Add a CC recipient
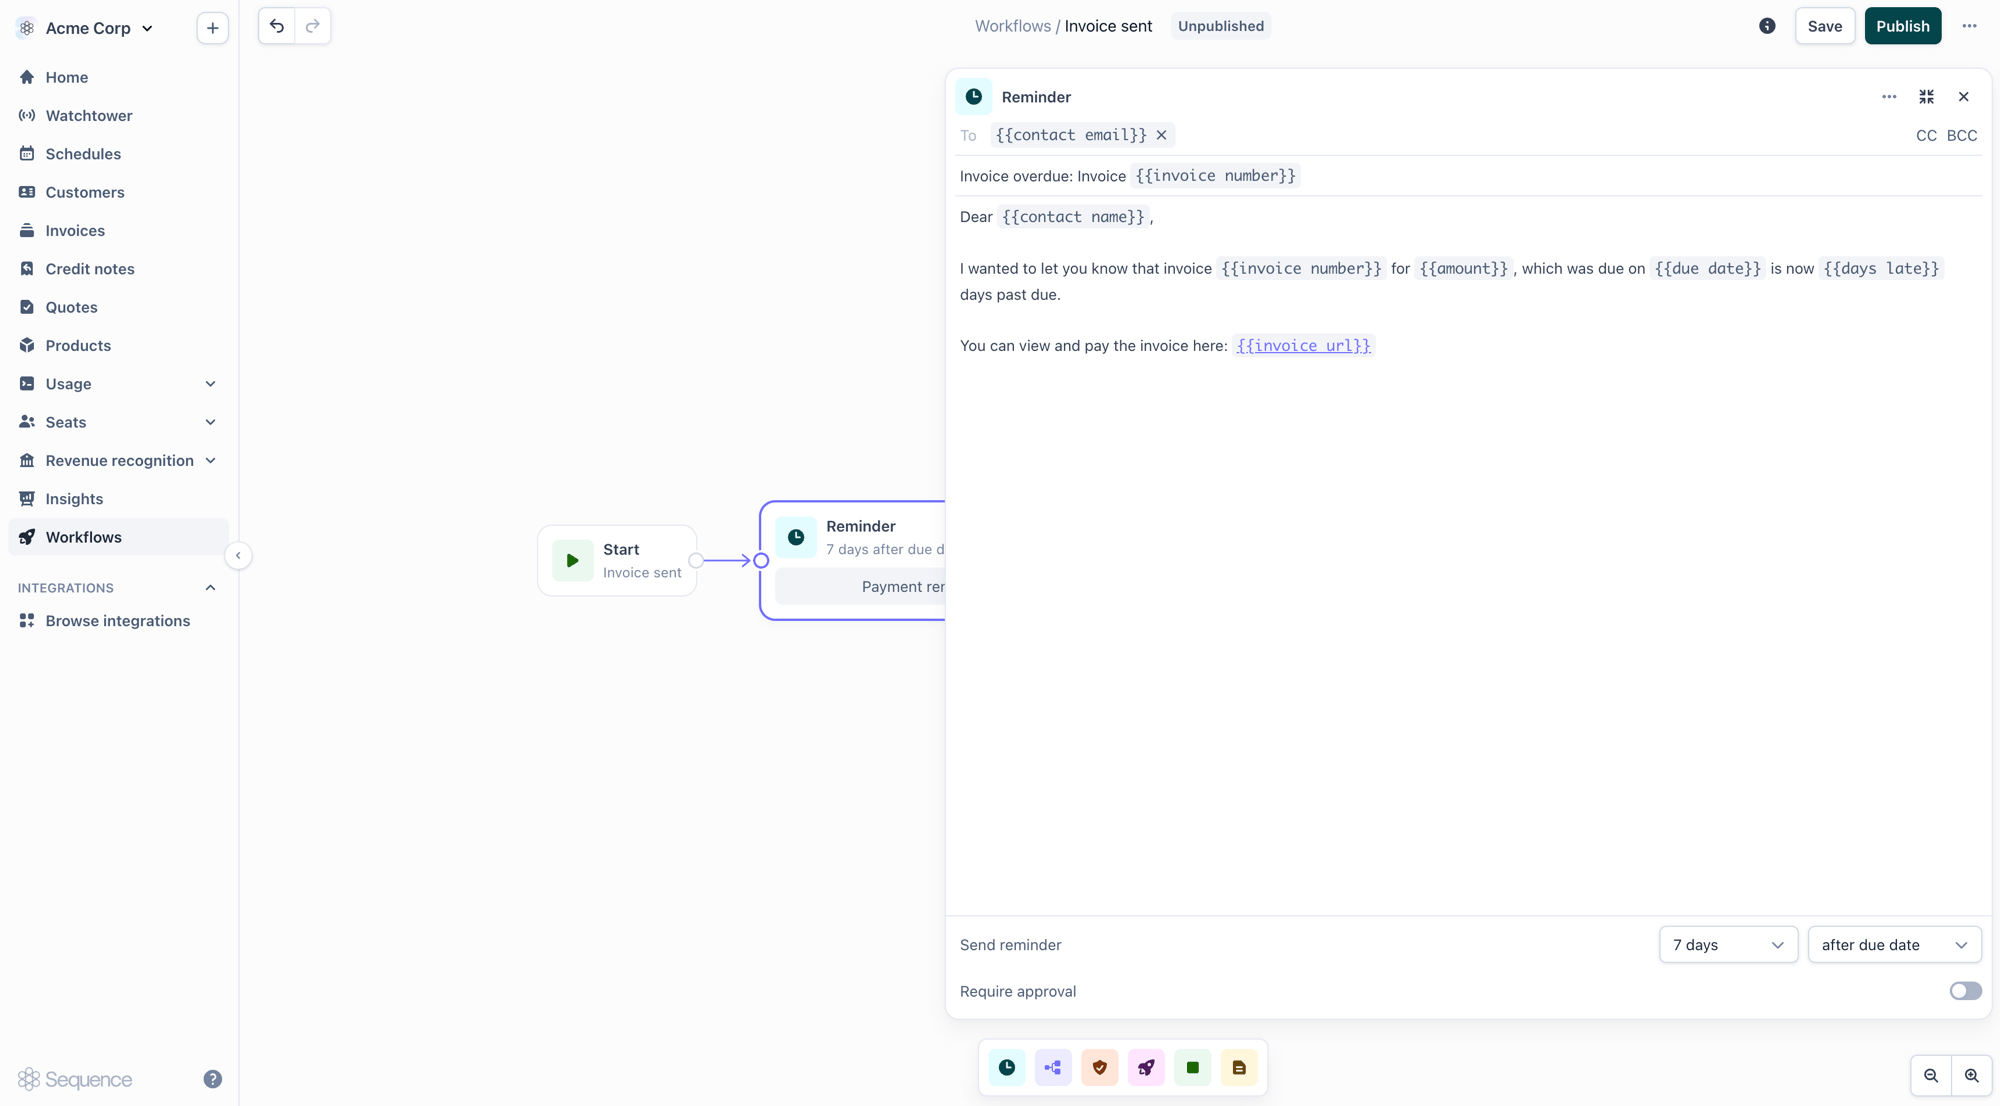 (1926, 136)
